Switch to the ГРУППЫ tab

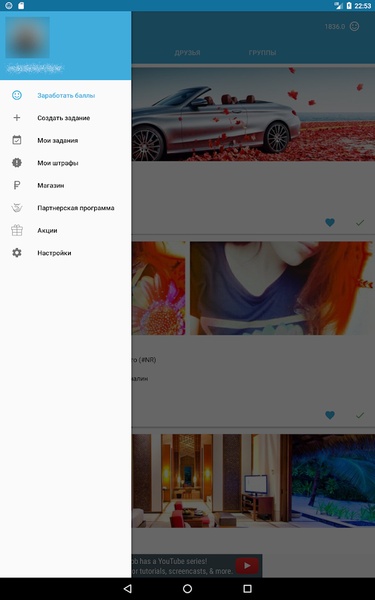coord(262,53)
